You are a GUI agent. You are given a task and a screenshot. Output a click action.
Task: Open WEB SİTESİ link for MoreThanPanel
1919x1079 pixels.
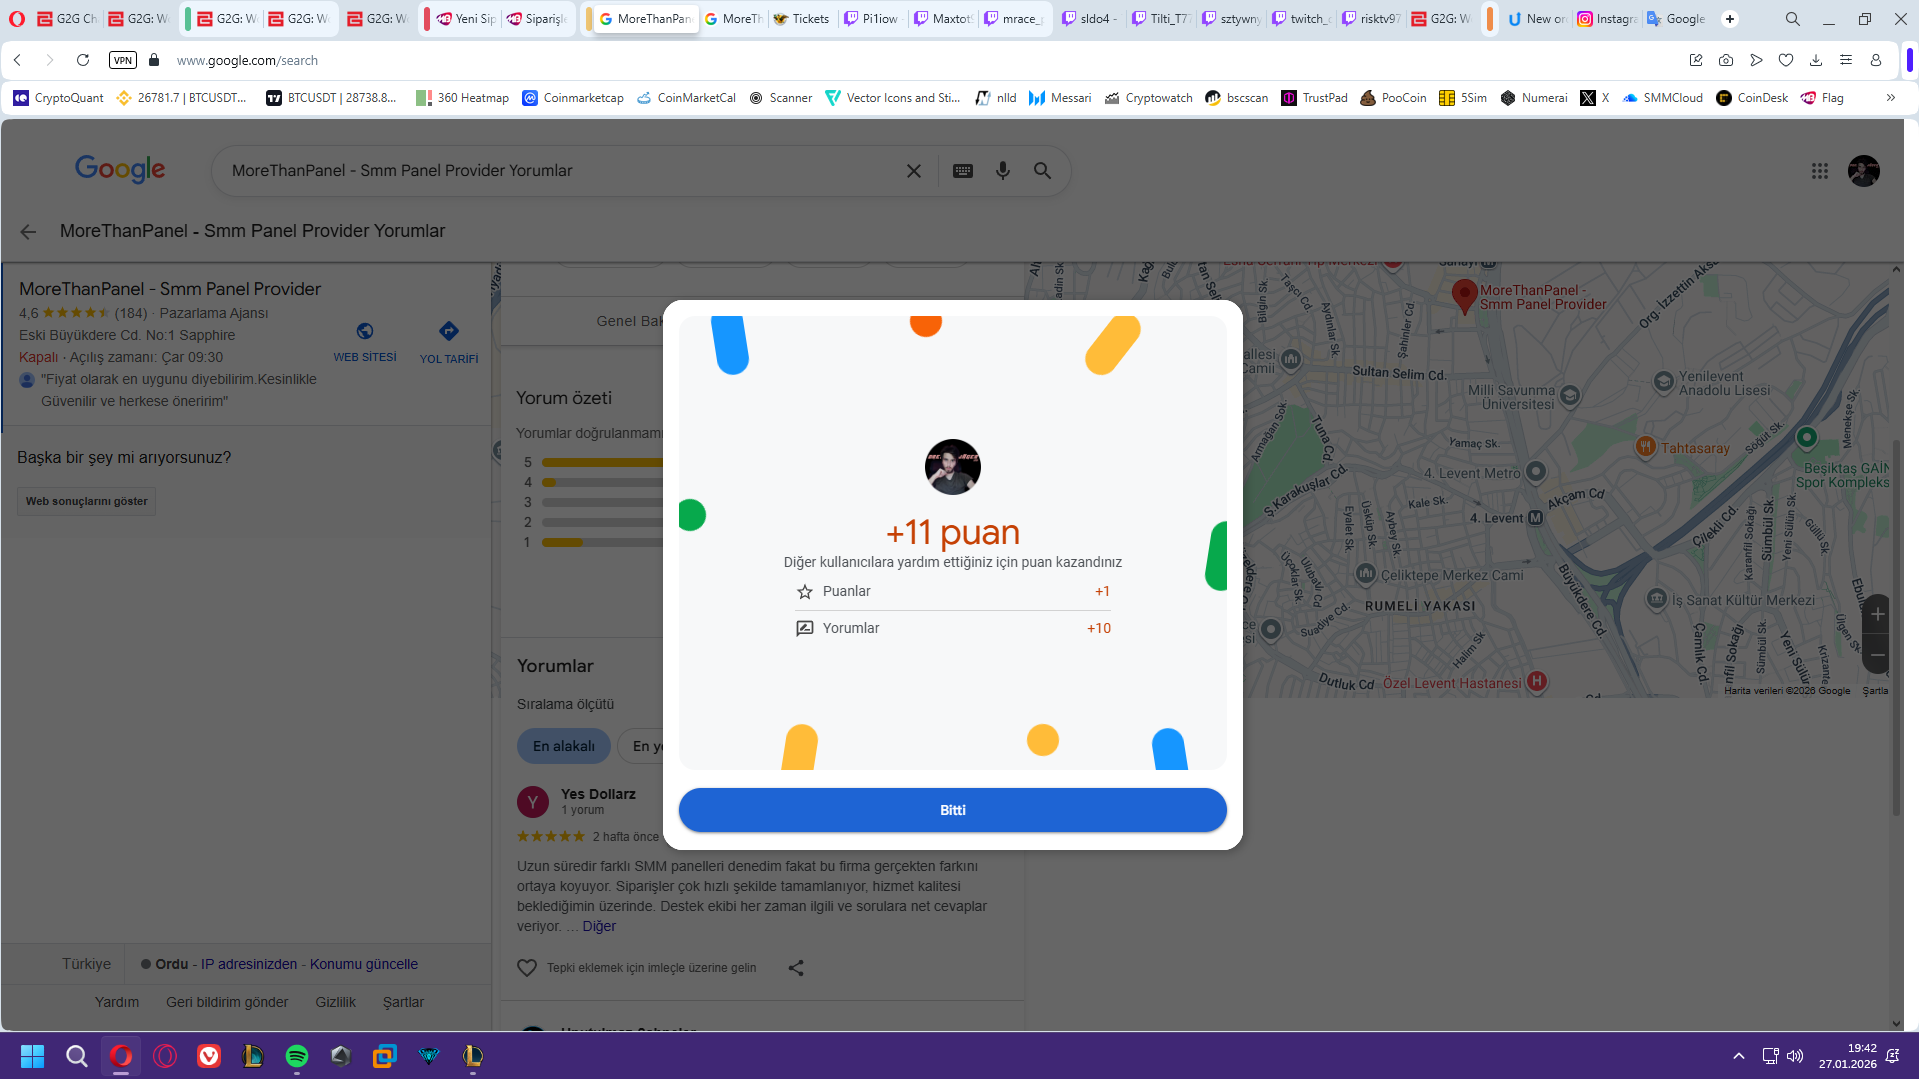coord(365,342)
